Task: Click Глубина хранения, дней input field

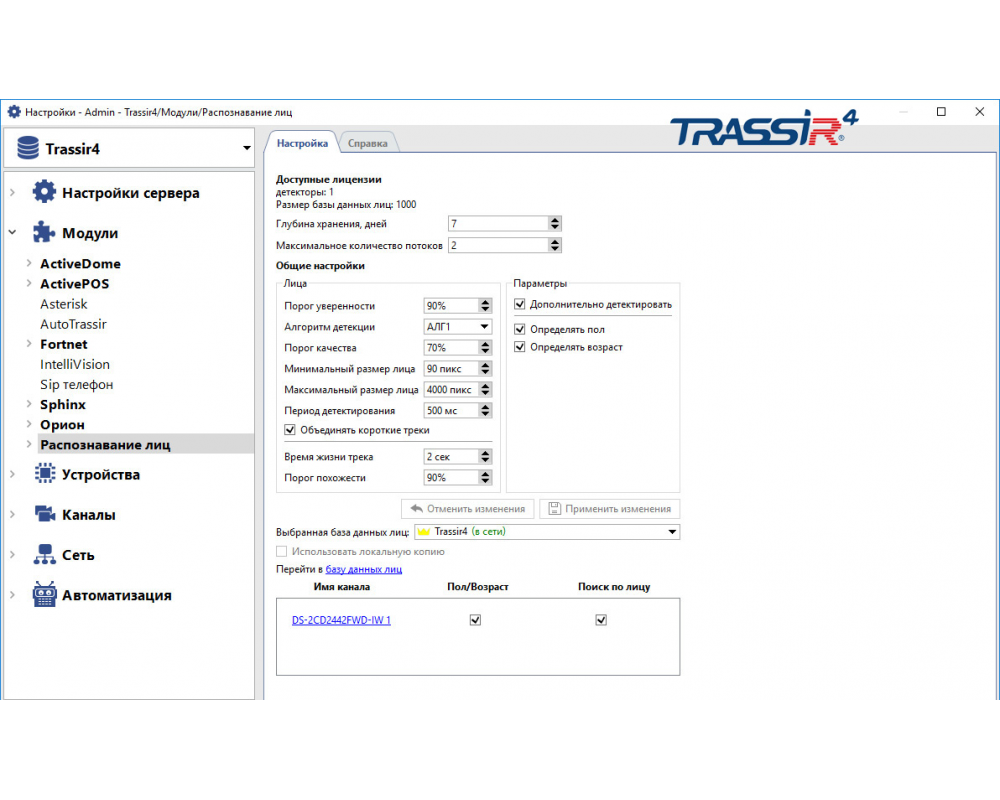Action: [498, 223]
